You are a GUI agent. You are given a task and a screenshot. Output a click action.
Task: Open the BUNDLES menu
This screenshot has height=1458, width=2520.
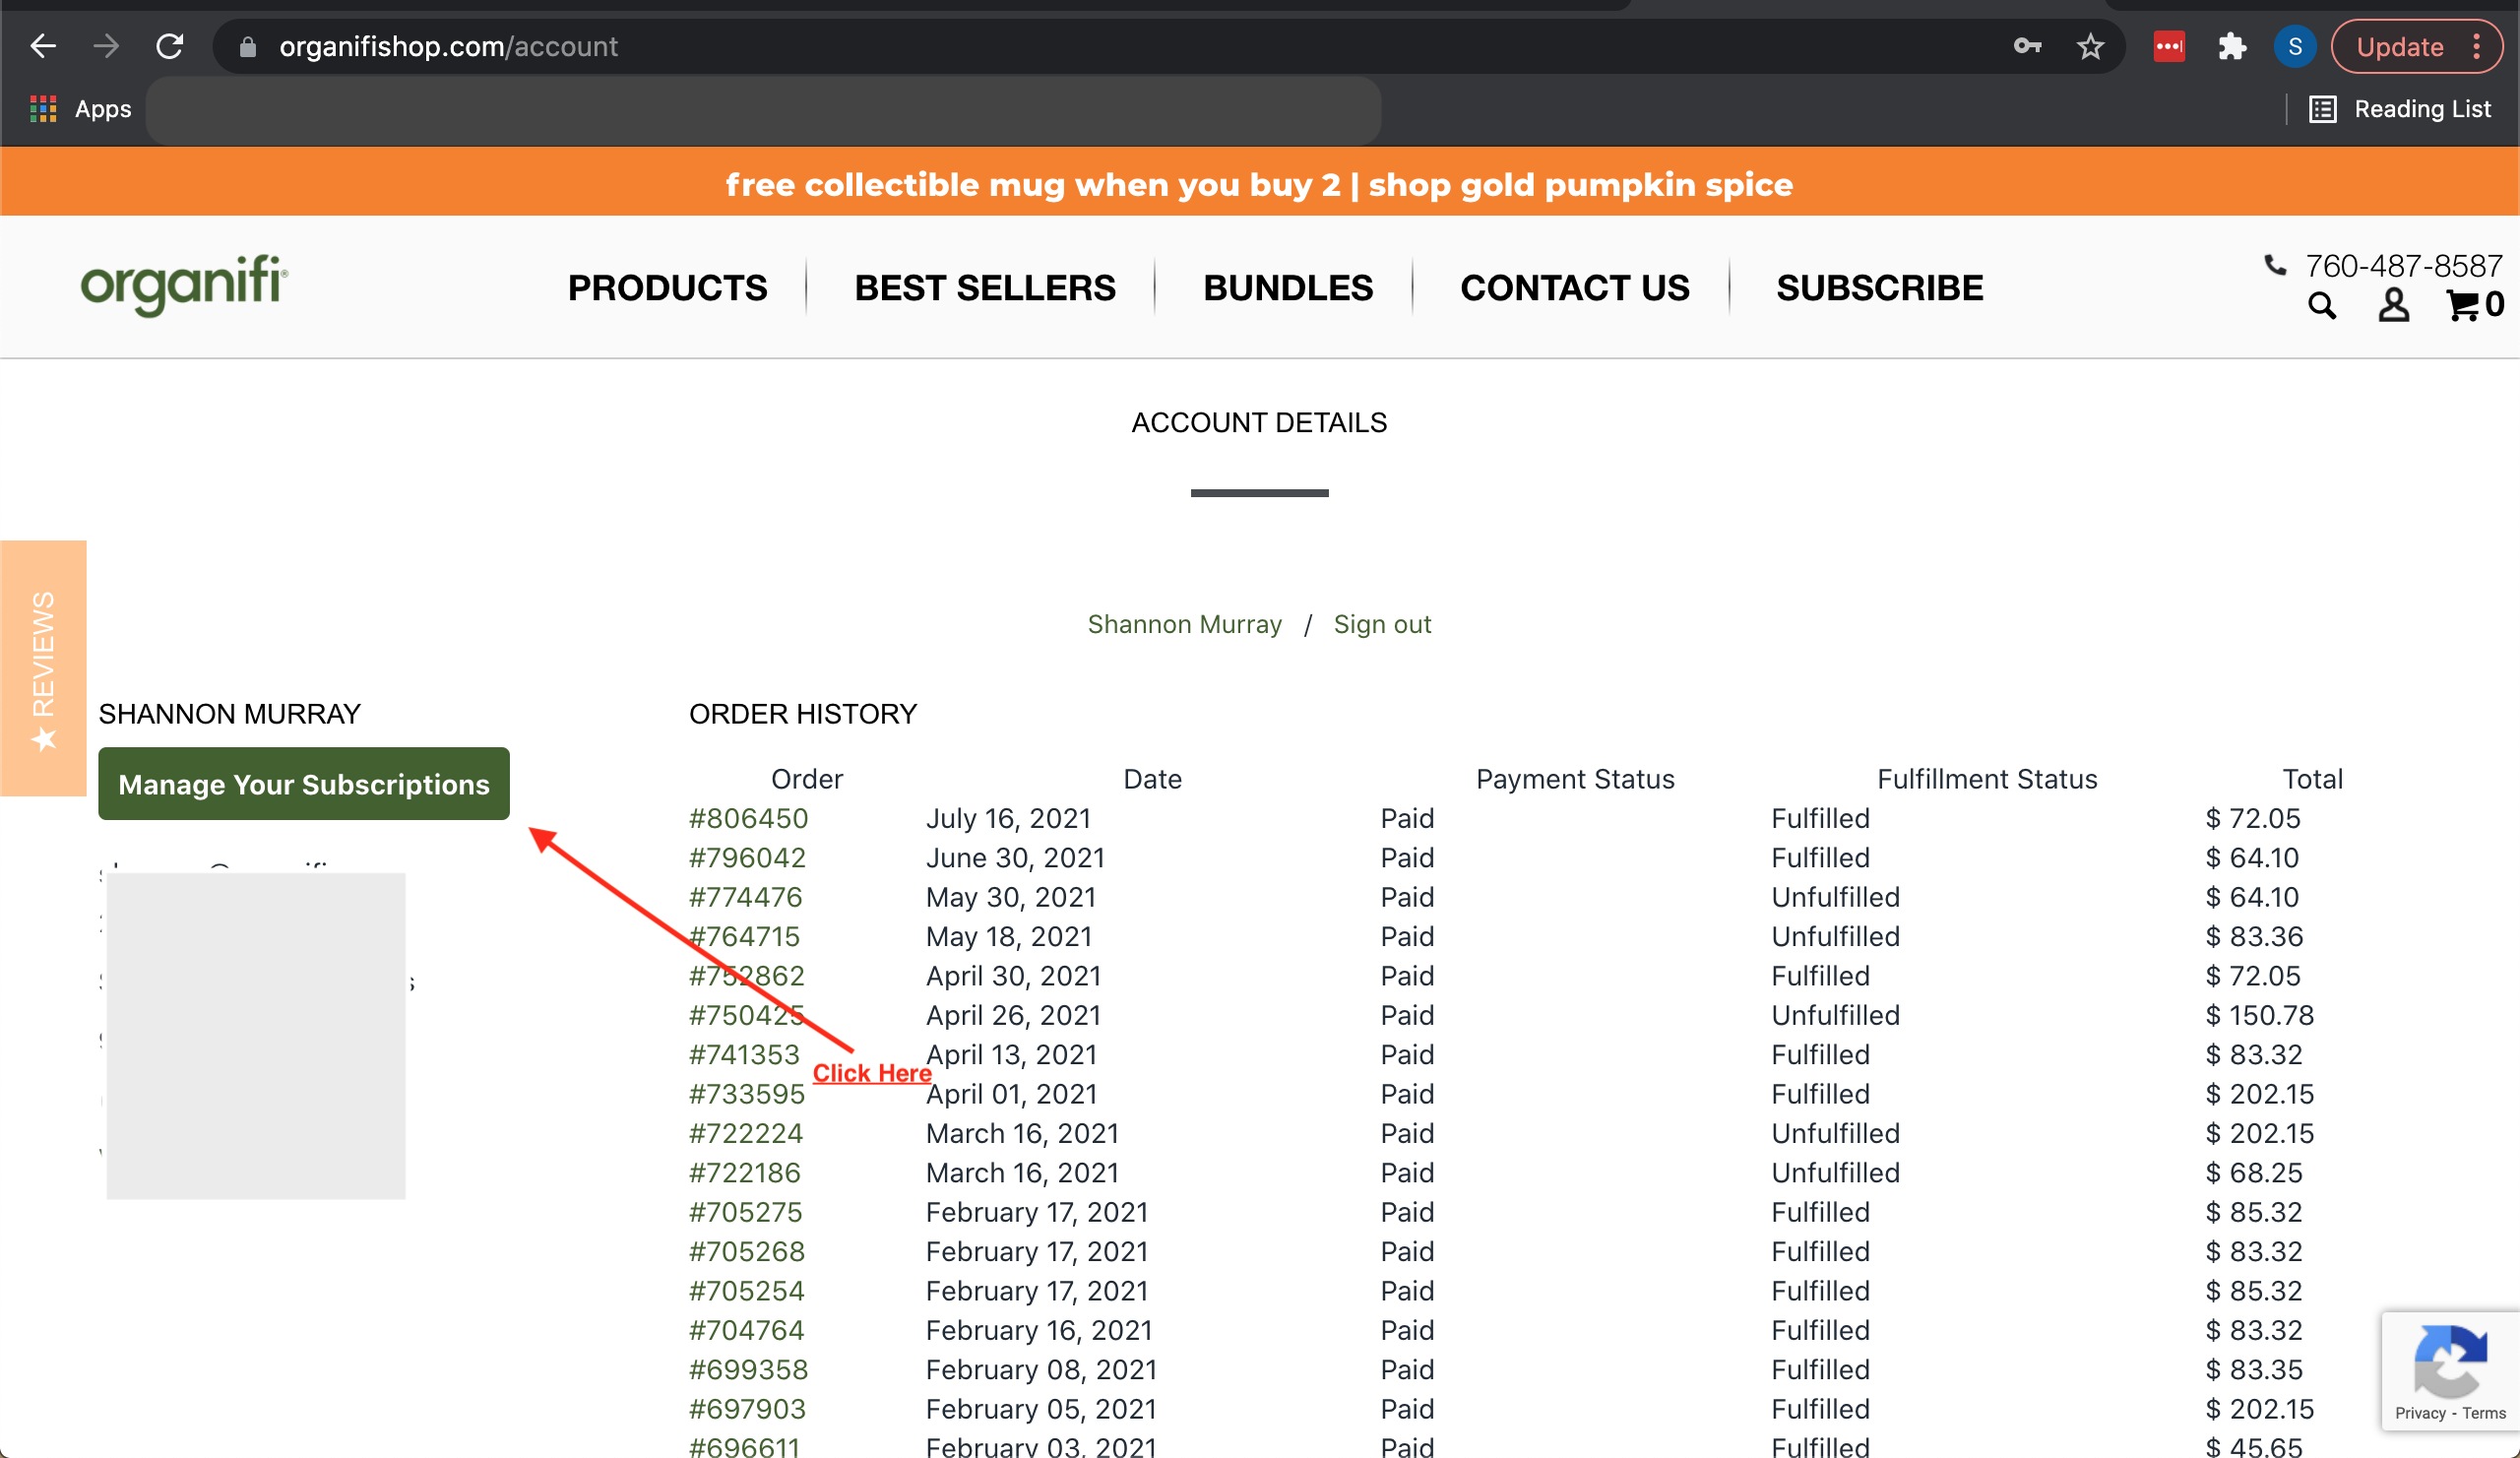(1287, 288)
